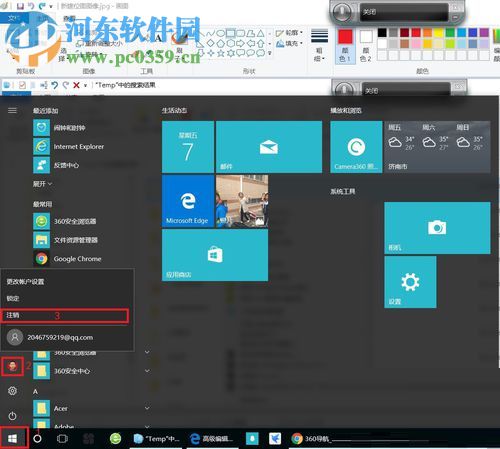
Task: Open Cortana circle on the taskbar
Action: (37, 438)
